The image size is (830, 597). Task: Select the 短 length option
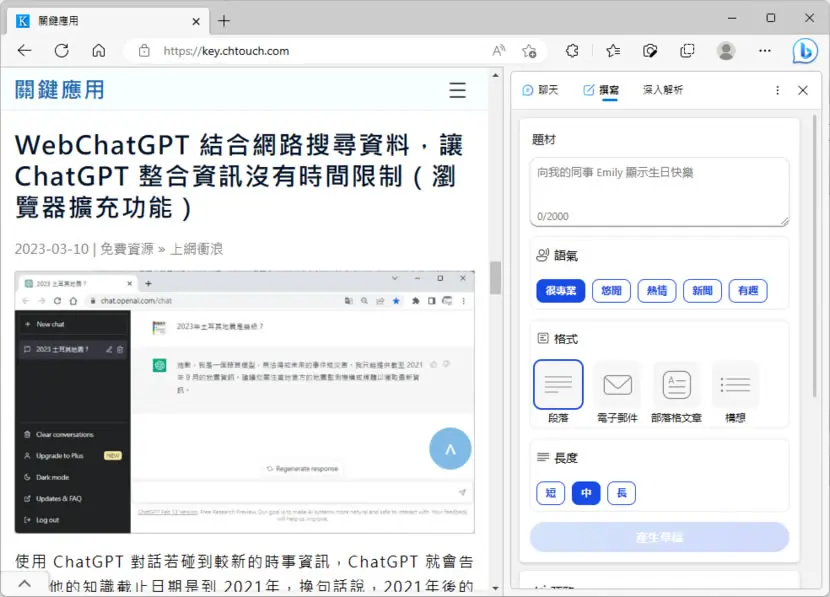[551, 493]
